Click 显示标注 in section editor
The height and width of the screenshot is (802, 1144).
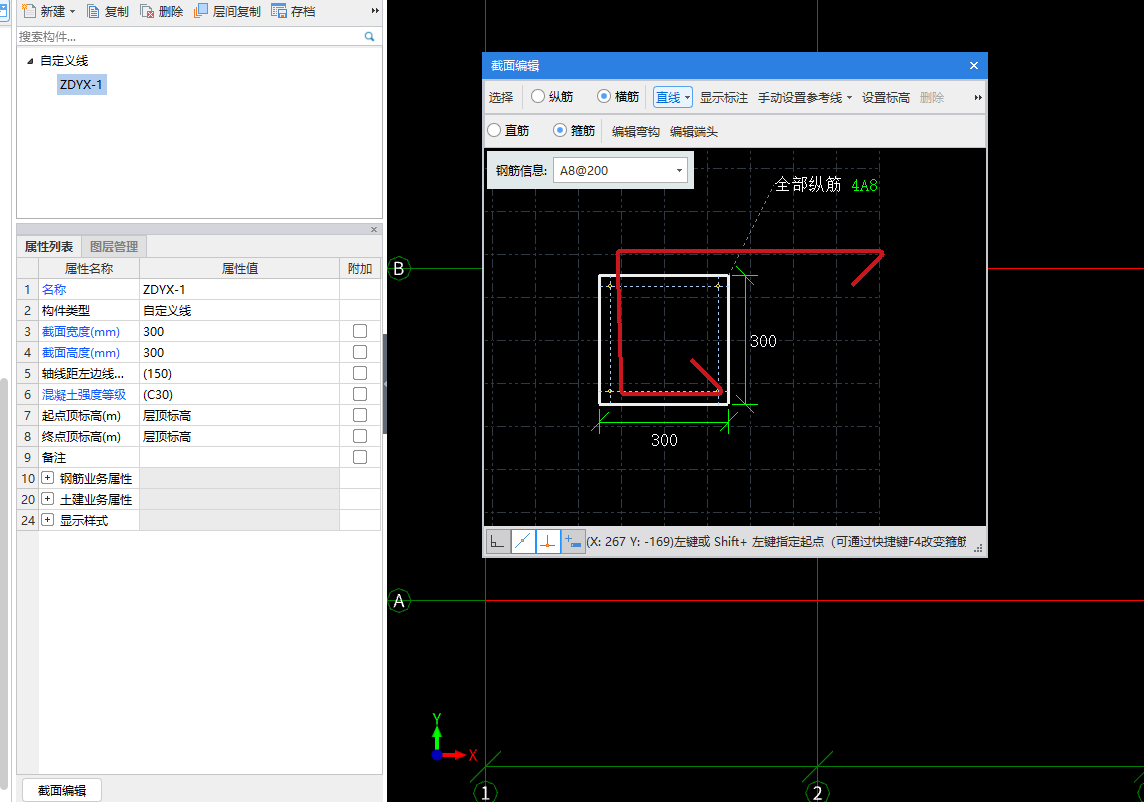click(724, 97)
